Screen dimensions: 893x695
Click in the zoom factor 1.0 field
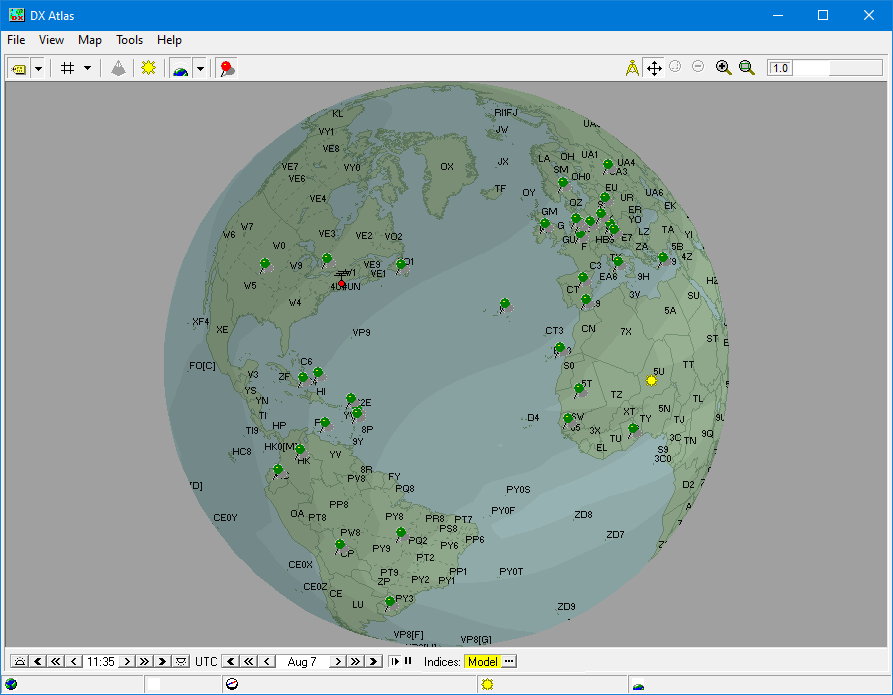coord(780,68)
